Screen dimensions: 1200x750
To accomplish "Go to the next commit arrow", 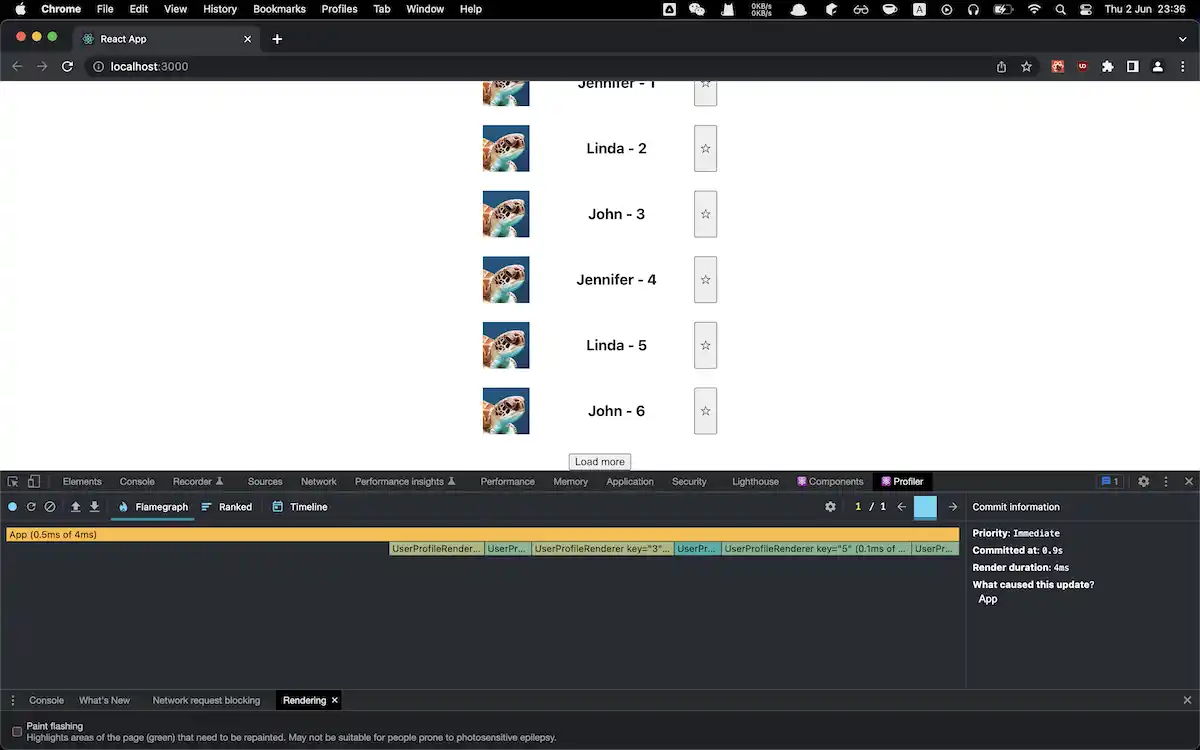I will pos(953,507).
